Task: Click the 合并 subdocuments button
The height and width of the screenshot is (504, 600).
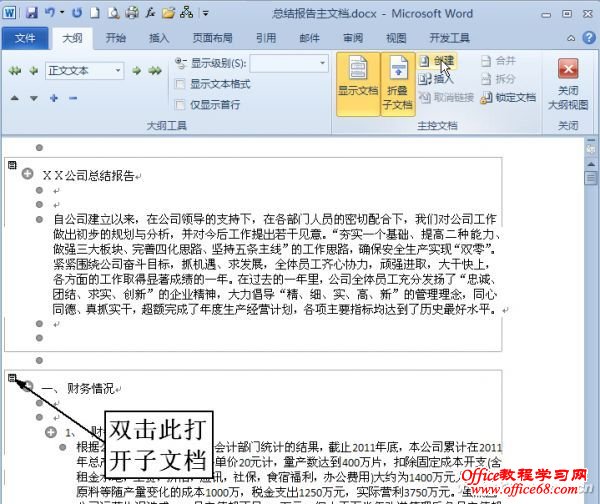Action: click(x=498, y=61)
